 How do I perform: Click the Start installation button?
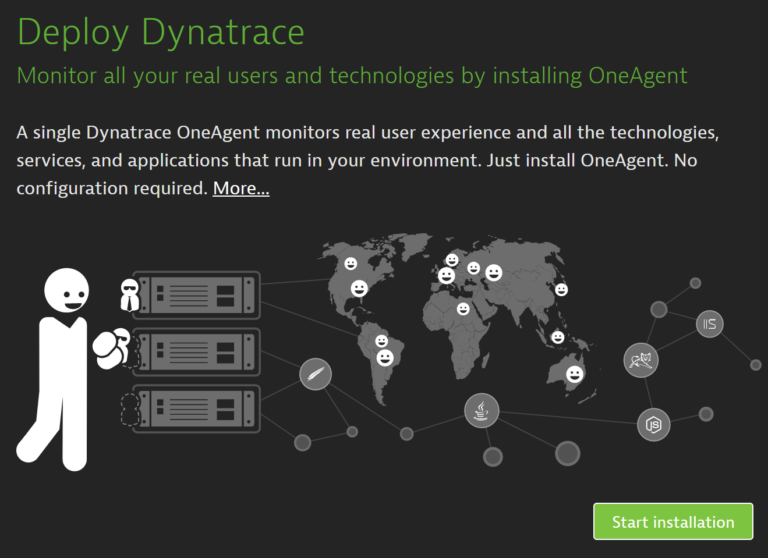672,522
